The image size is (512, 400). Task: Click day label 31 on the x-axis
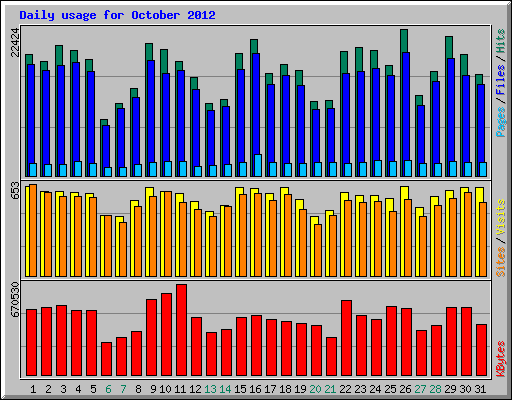pos(480,389)
